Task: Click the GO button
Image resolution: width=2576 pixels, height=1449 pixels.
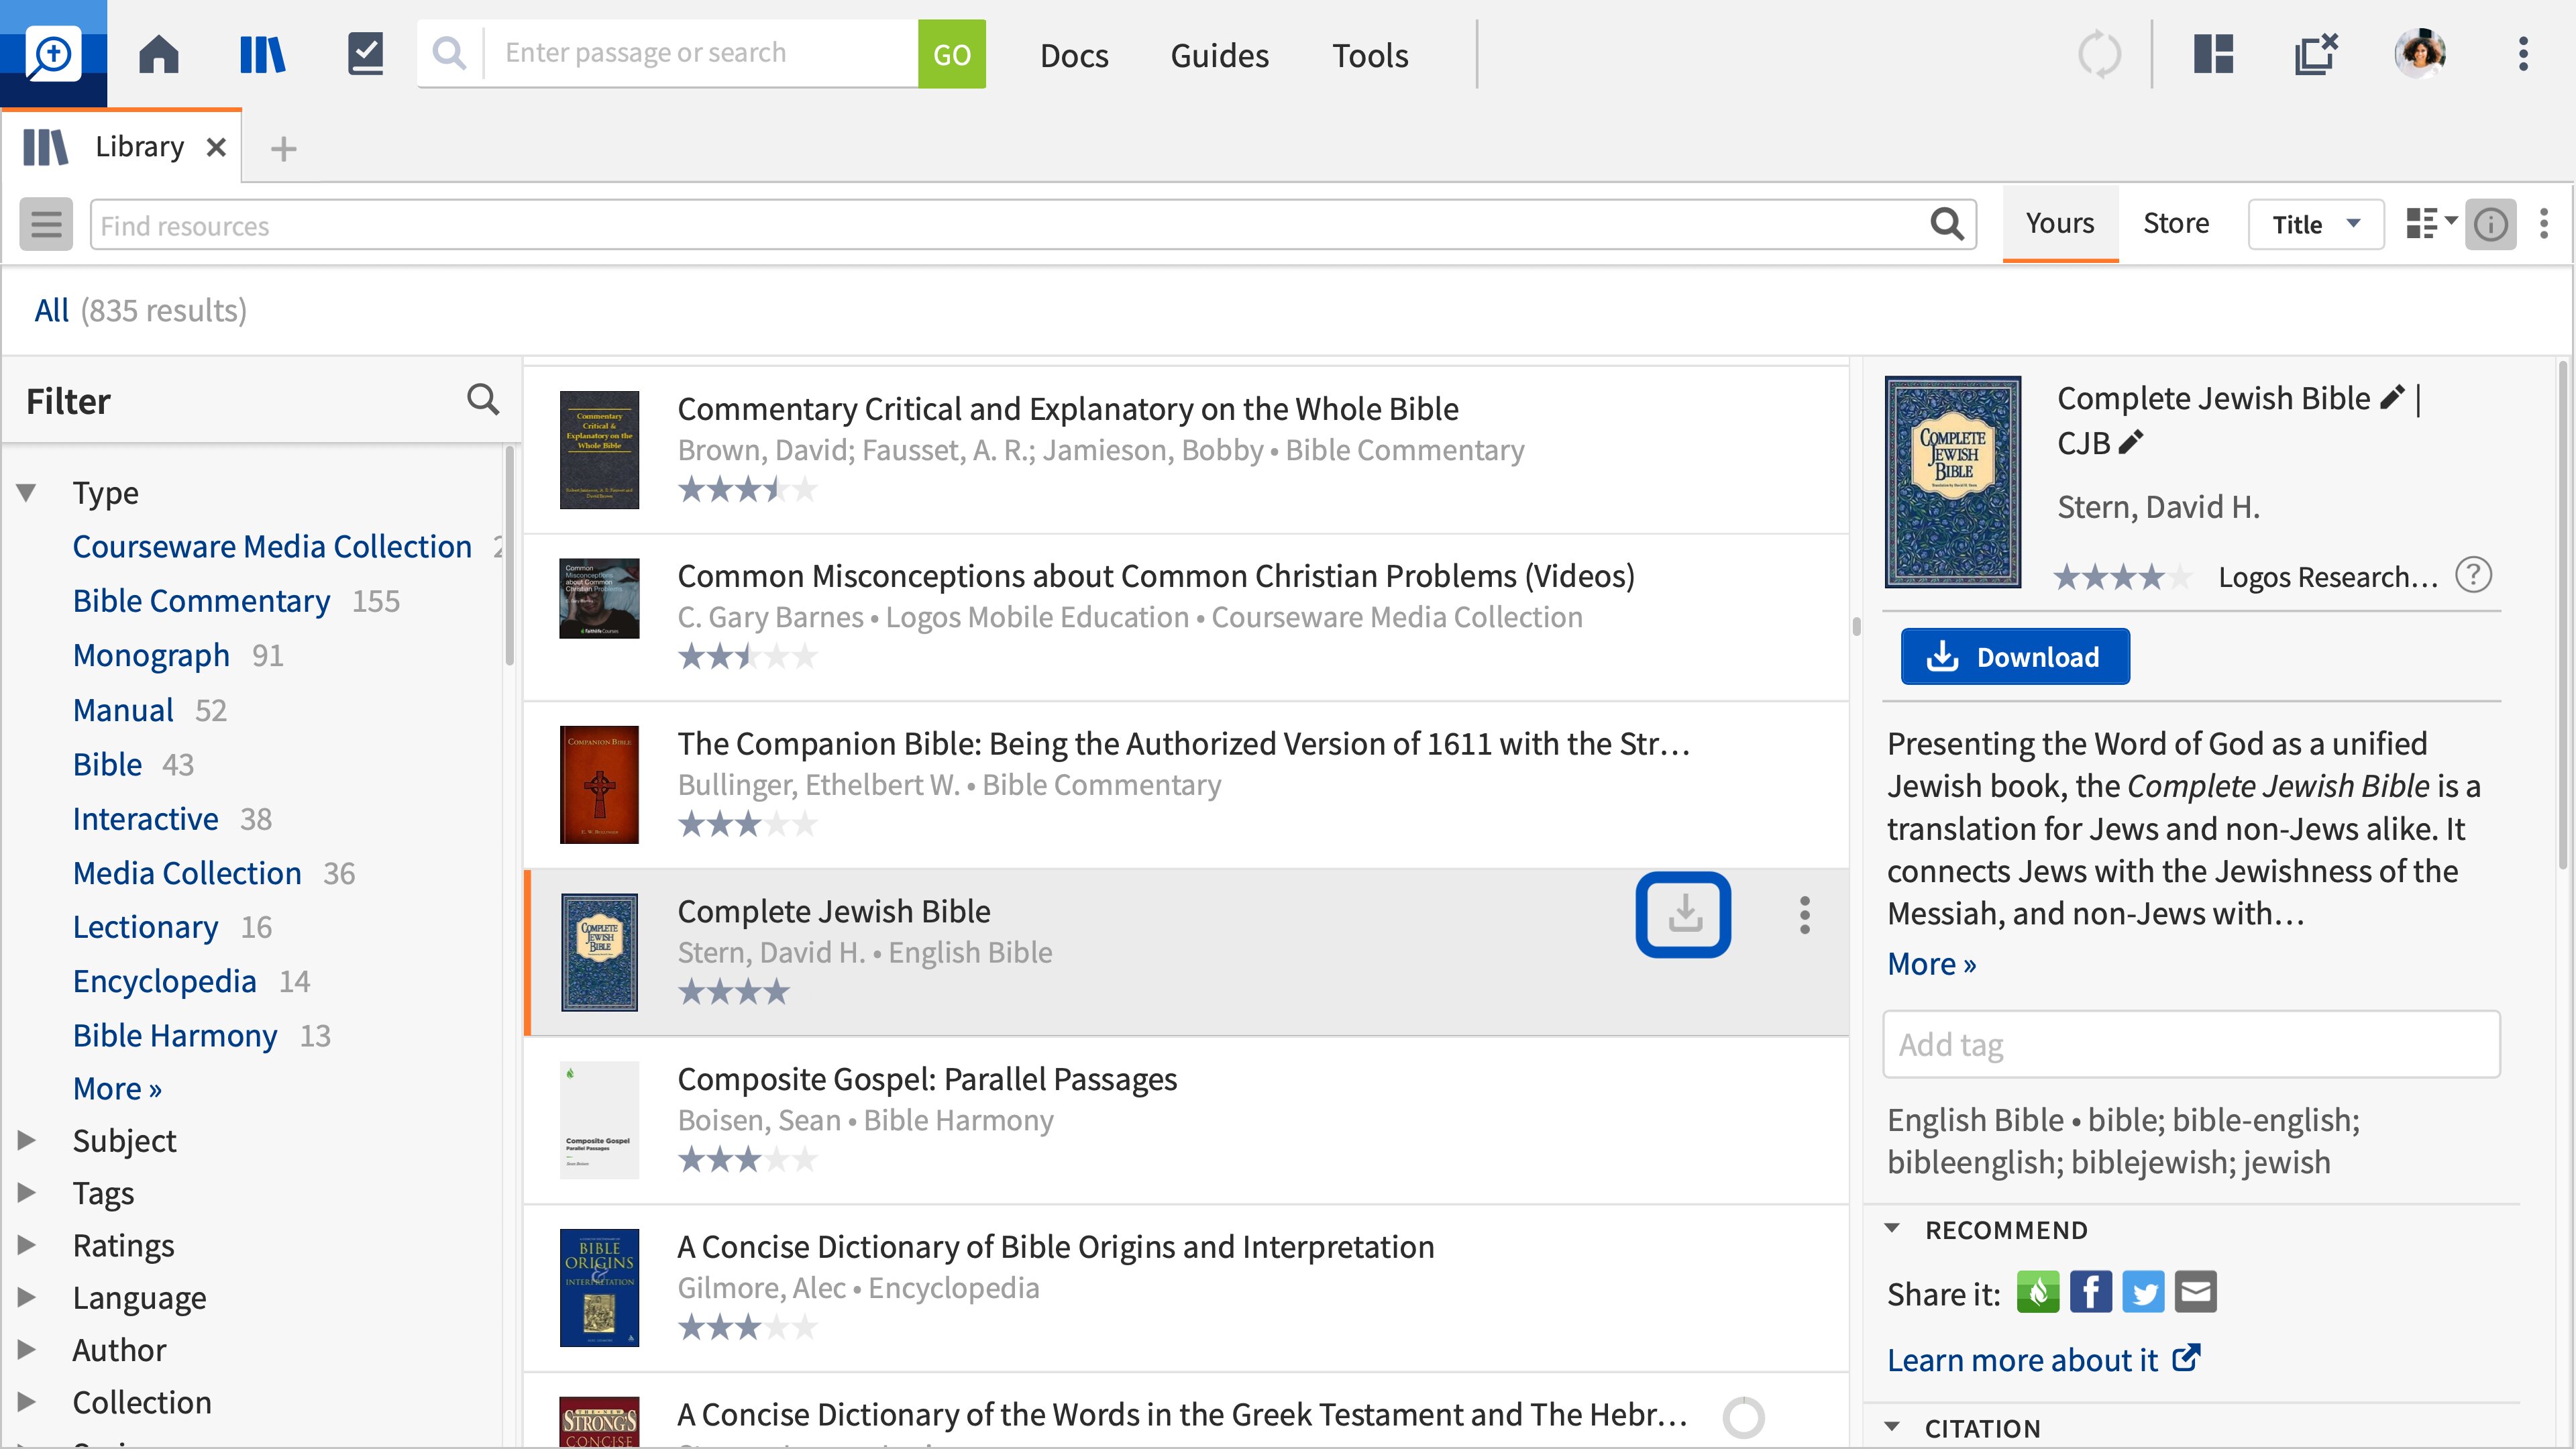Action: coord(951,54)
